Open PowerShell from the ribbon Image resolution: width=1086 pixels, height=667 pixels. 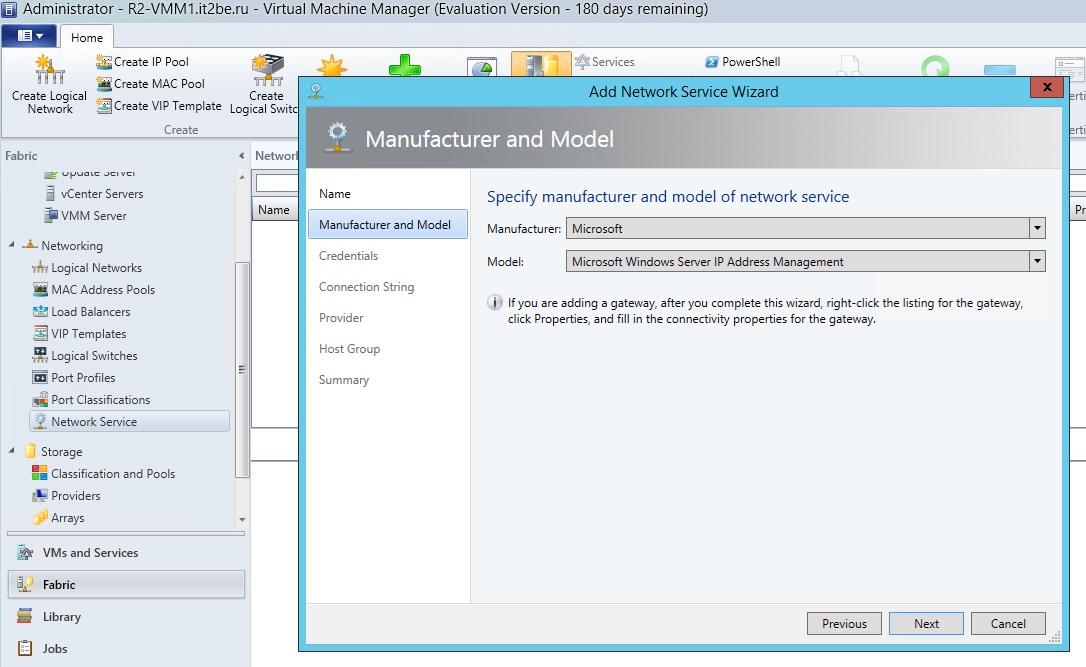(742, 62)
